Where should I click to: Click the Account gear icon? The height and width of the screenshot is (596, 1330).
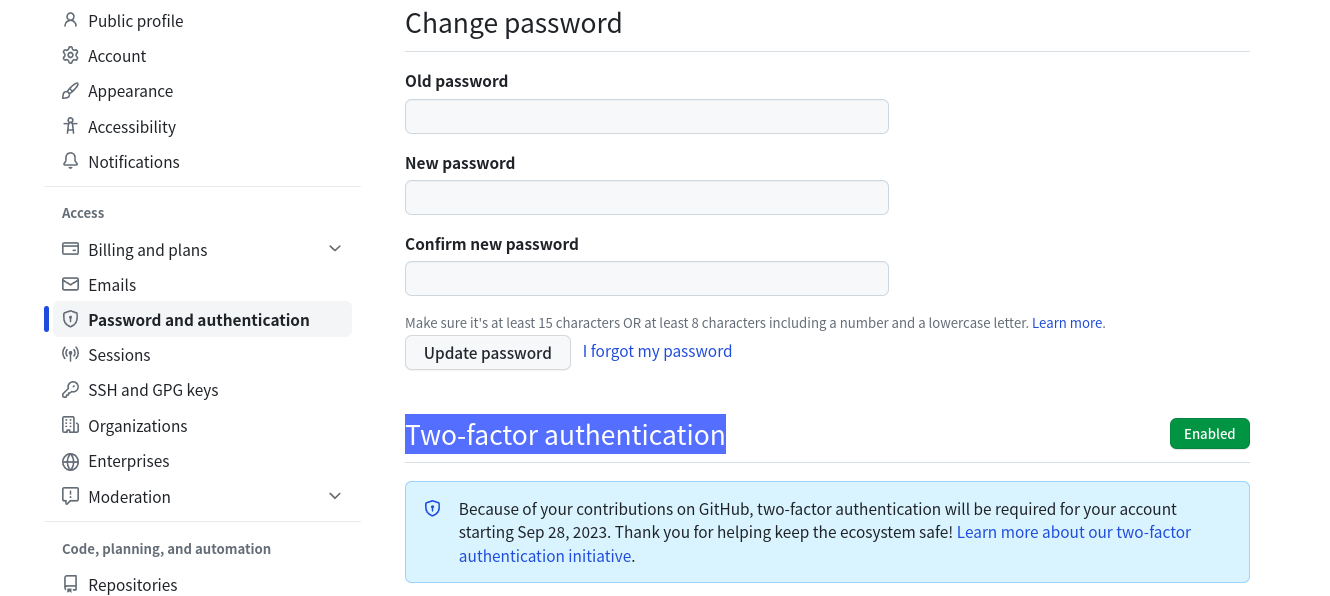point(70,56)
